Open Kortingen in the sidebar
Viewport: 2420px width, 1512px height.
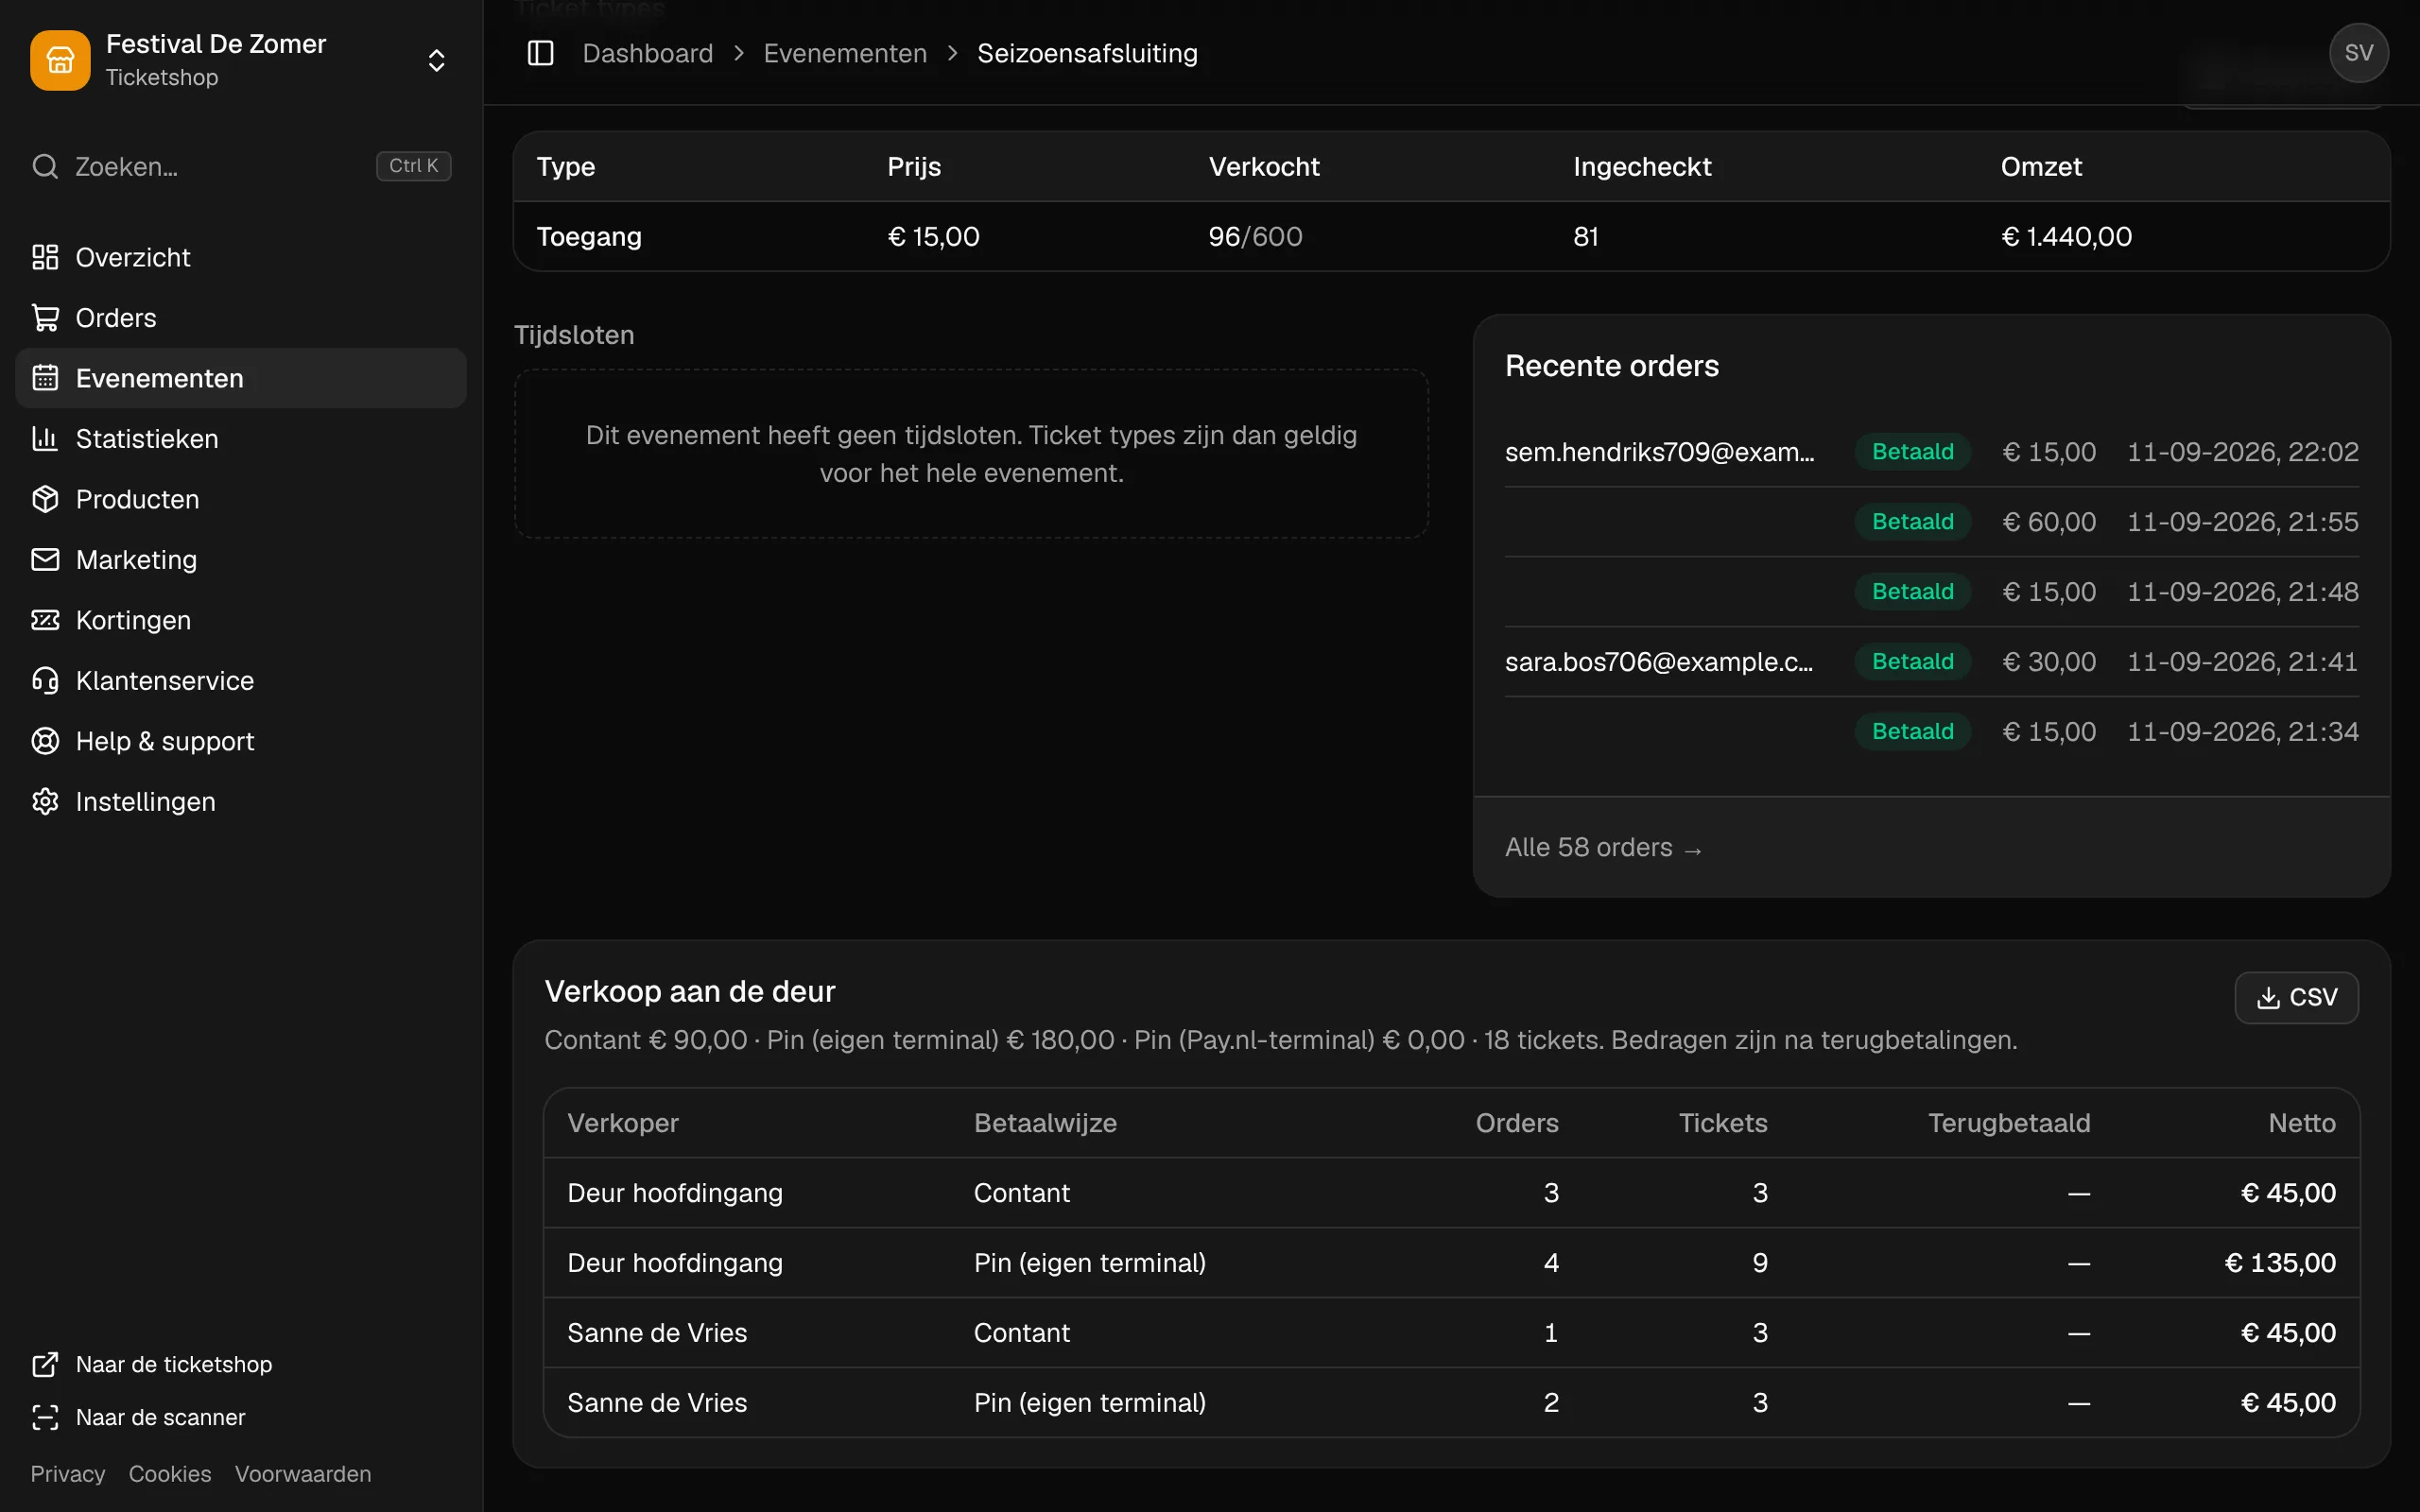241,620
